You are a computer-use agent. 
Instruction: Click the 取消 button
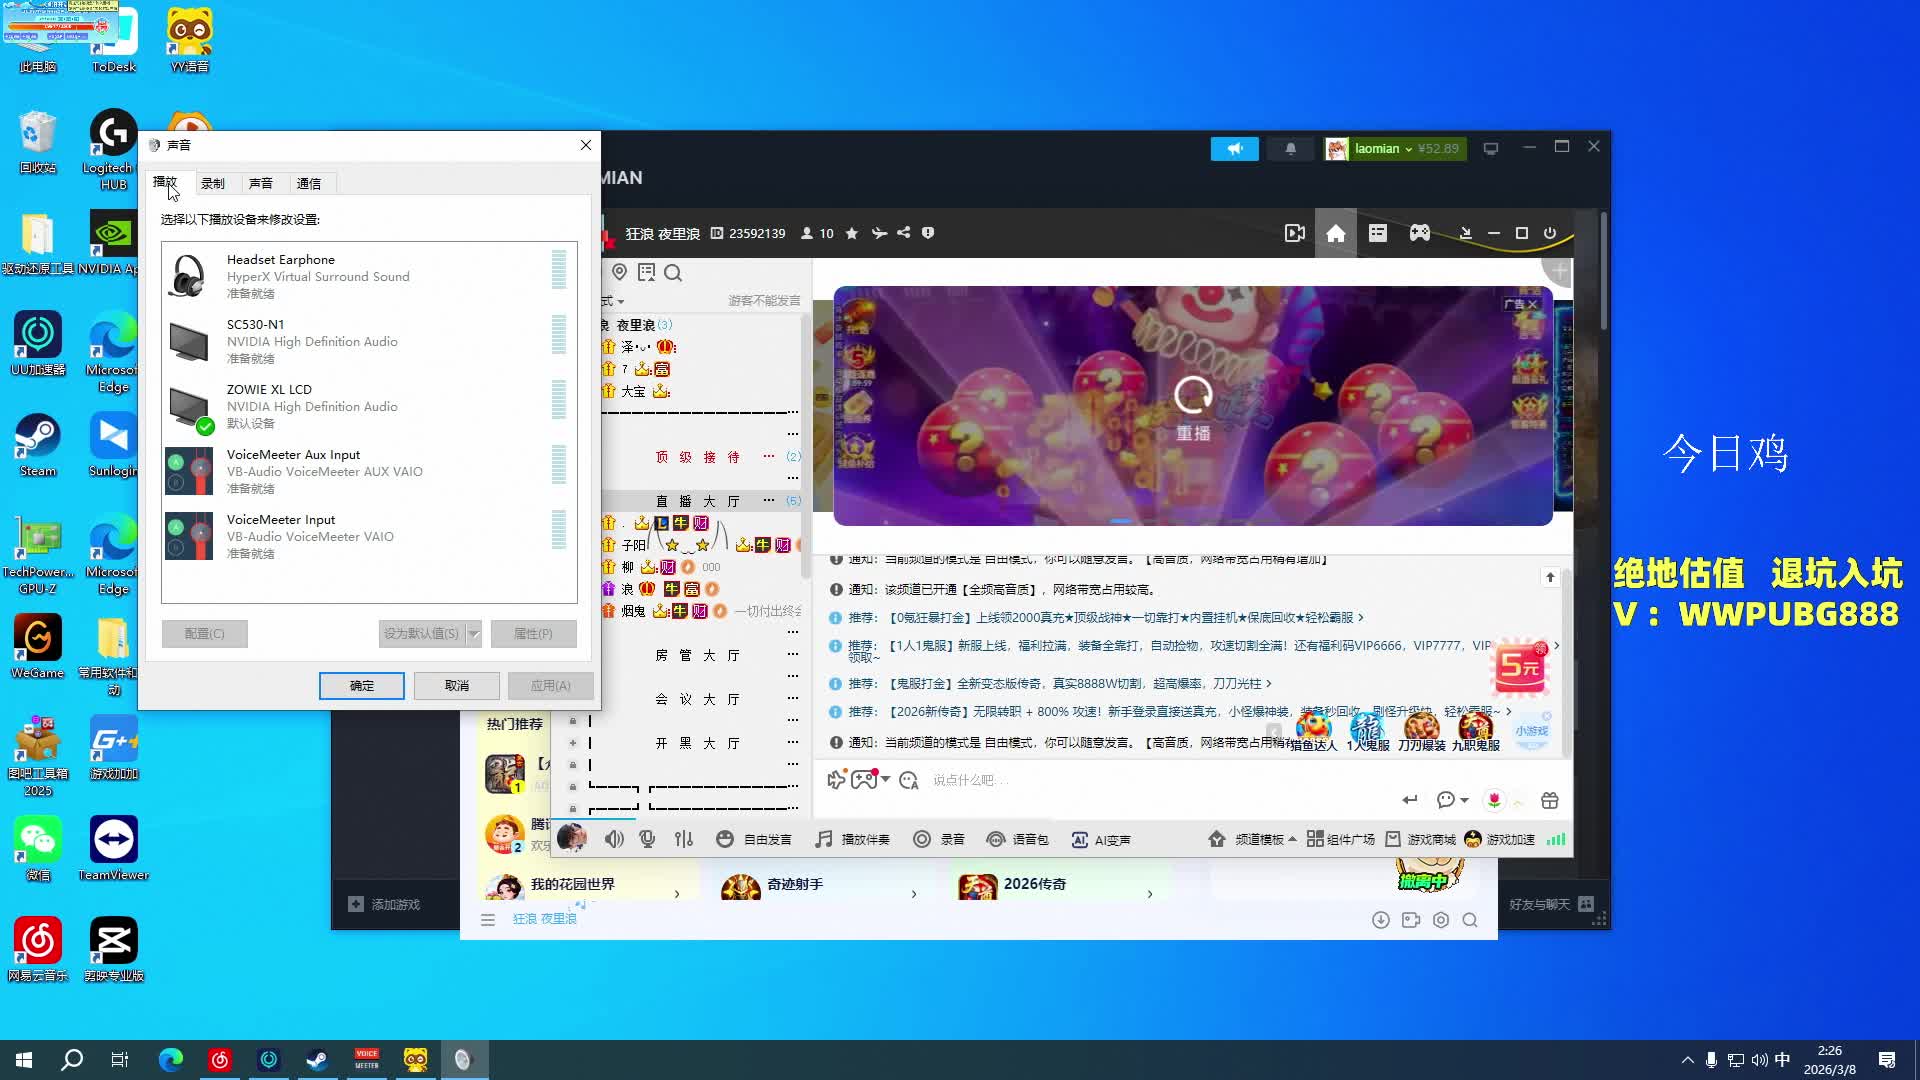(x=457, y=685)
